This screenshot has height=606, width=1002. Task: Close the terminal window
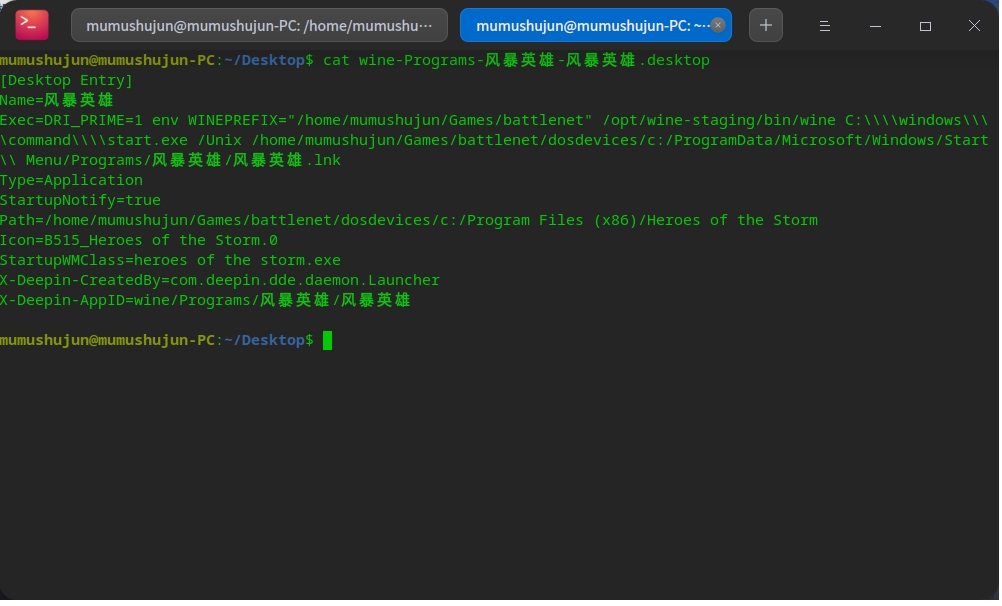click(974, 26)
